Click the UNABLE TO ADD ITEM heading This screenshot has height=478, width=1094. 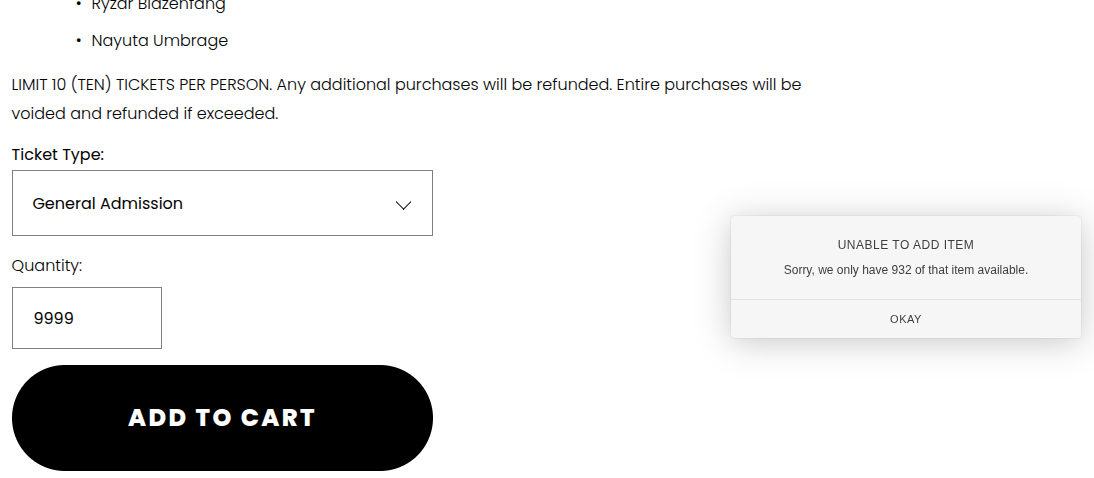coord(905,244)
